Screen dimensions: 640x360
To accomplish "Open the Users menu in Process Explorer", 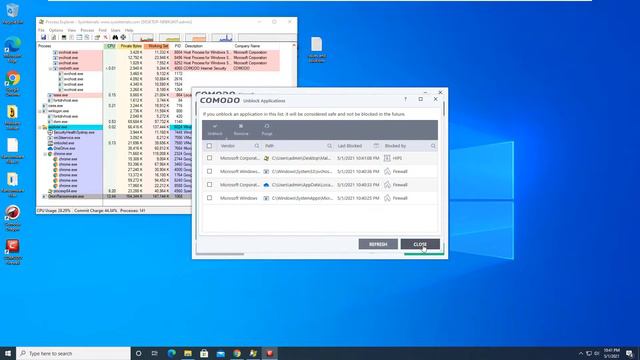I will 116,30.
